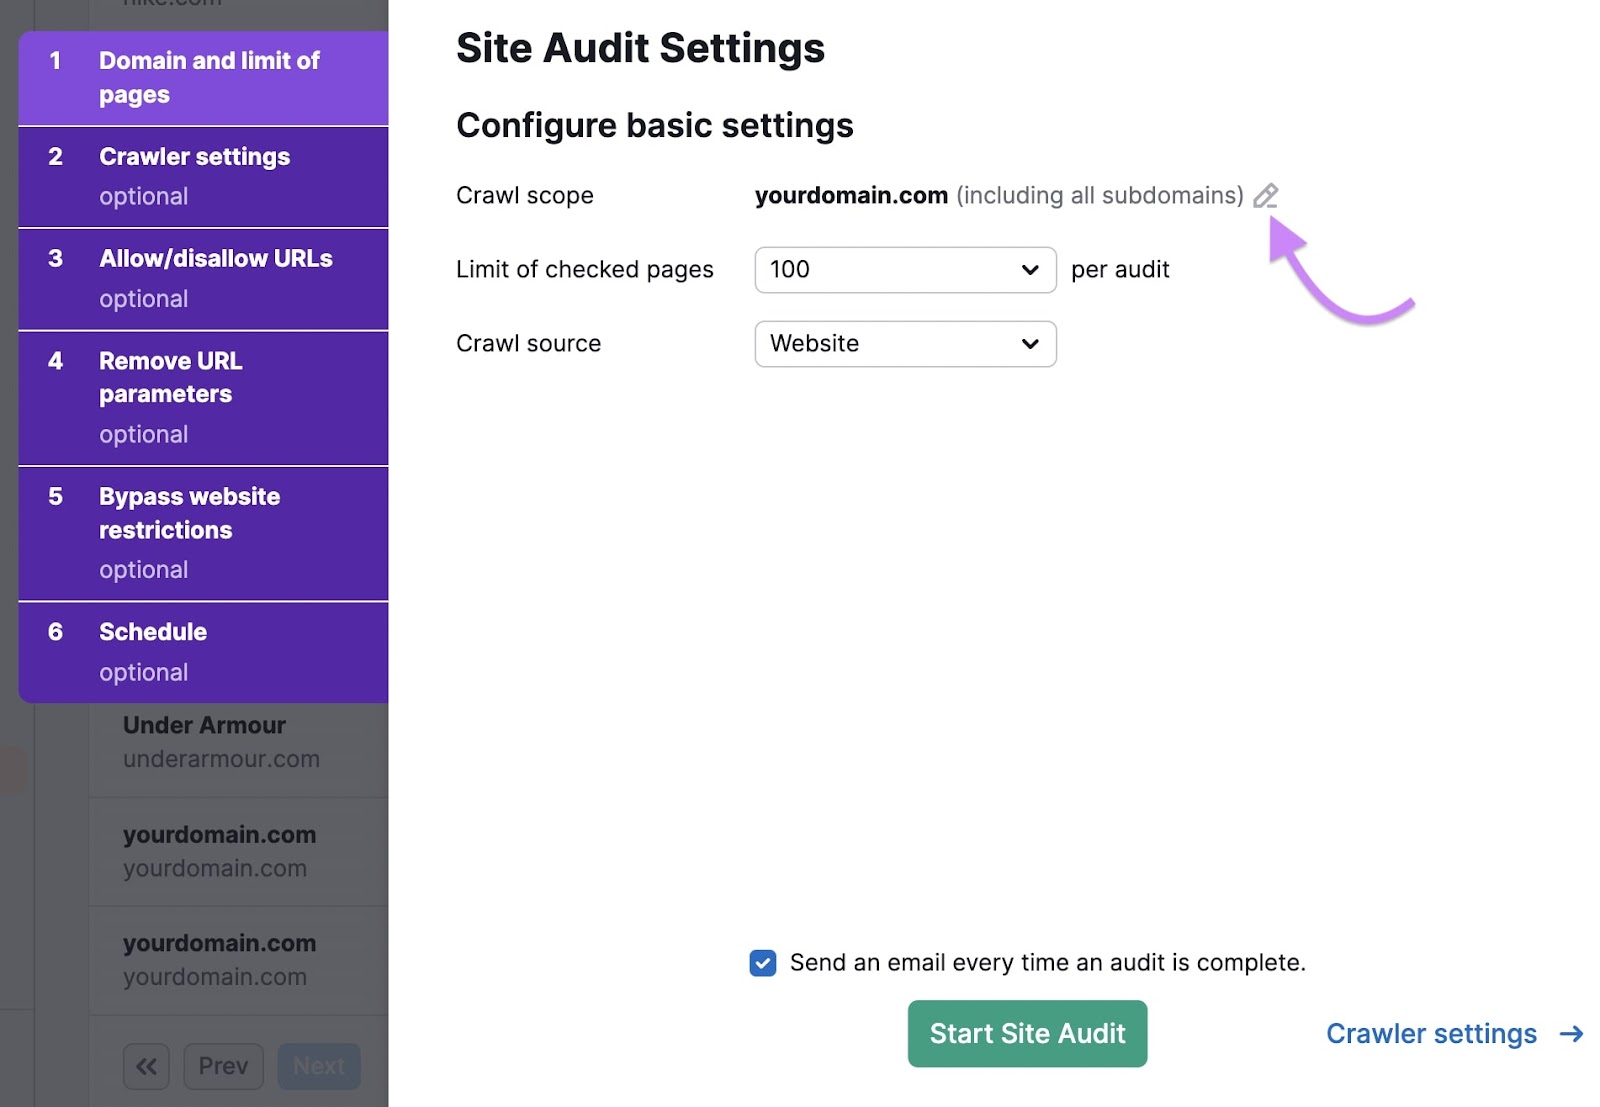Open the Crawl source dropdown showing Website
1600x1107 pixels.
point(905,343)
